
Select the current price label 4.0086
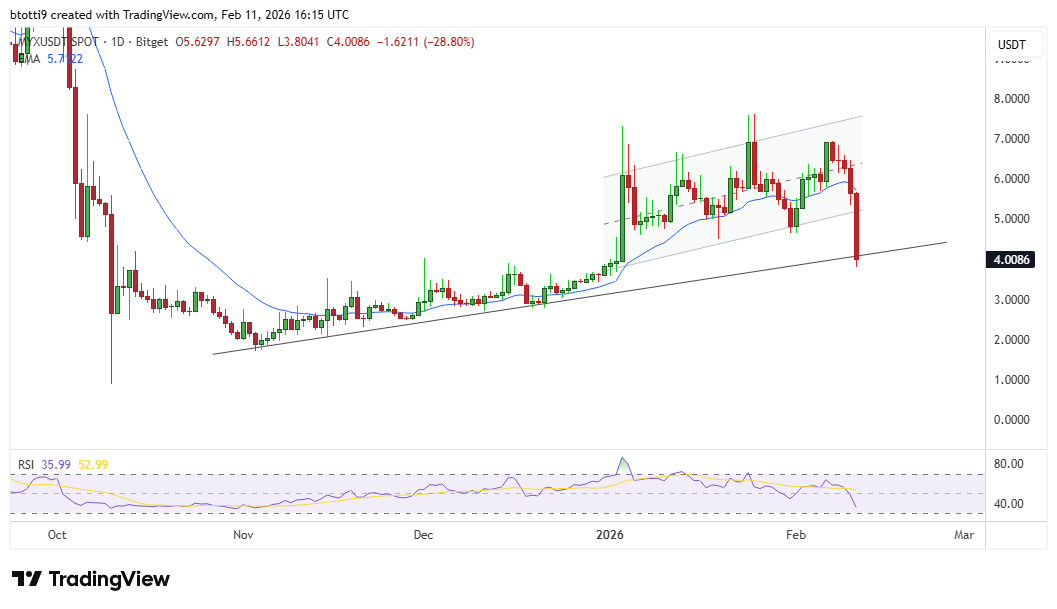click(1010, 259)
